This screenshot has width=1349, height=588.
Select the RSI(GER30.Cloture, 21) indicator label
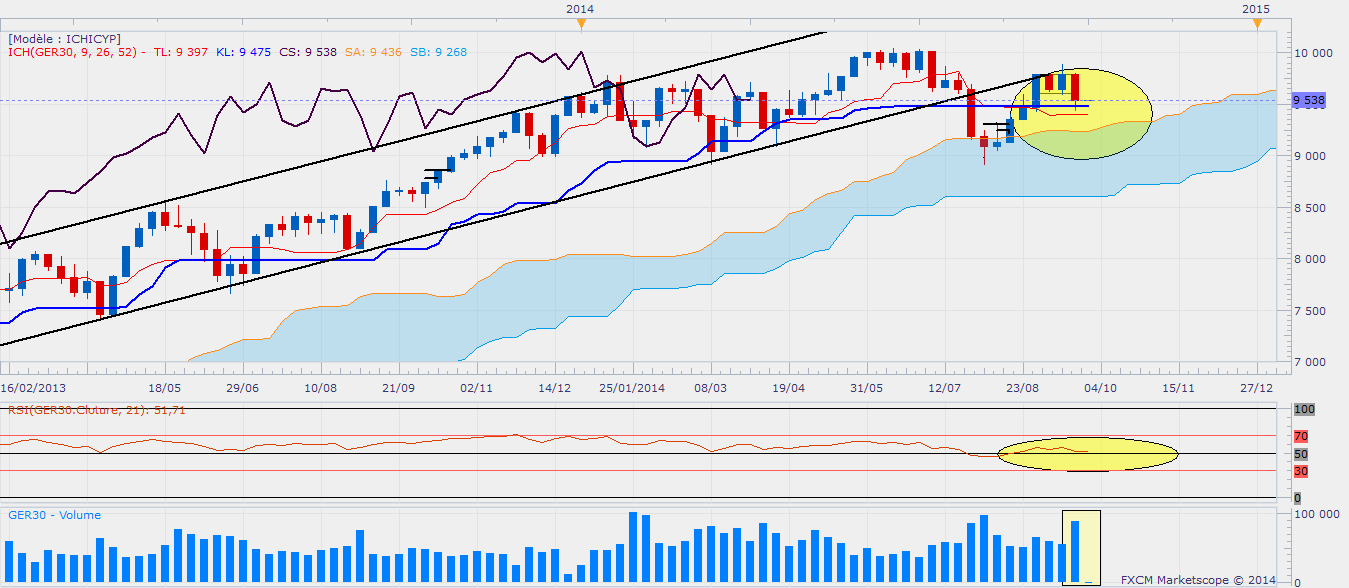(x=97, y=409)
